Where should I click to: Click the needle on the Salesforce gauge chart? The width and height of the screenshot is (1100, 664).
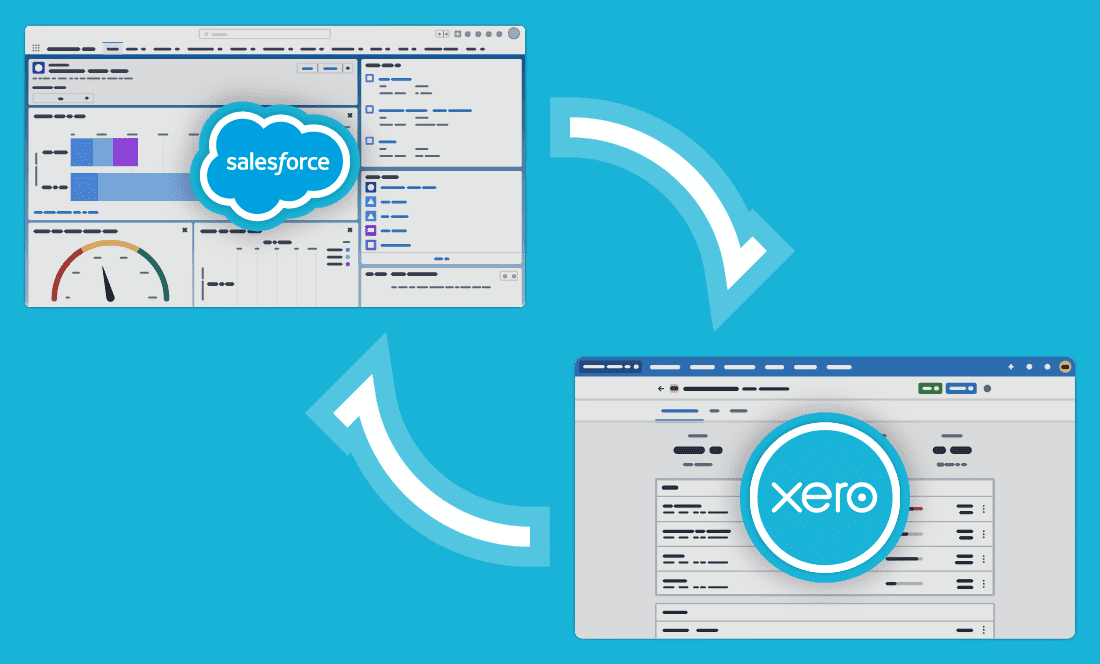click(107, 283)
